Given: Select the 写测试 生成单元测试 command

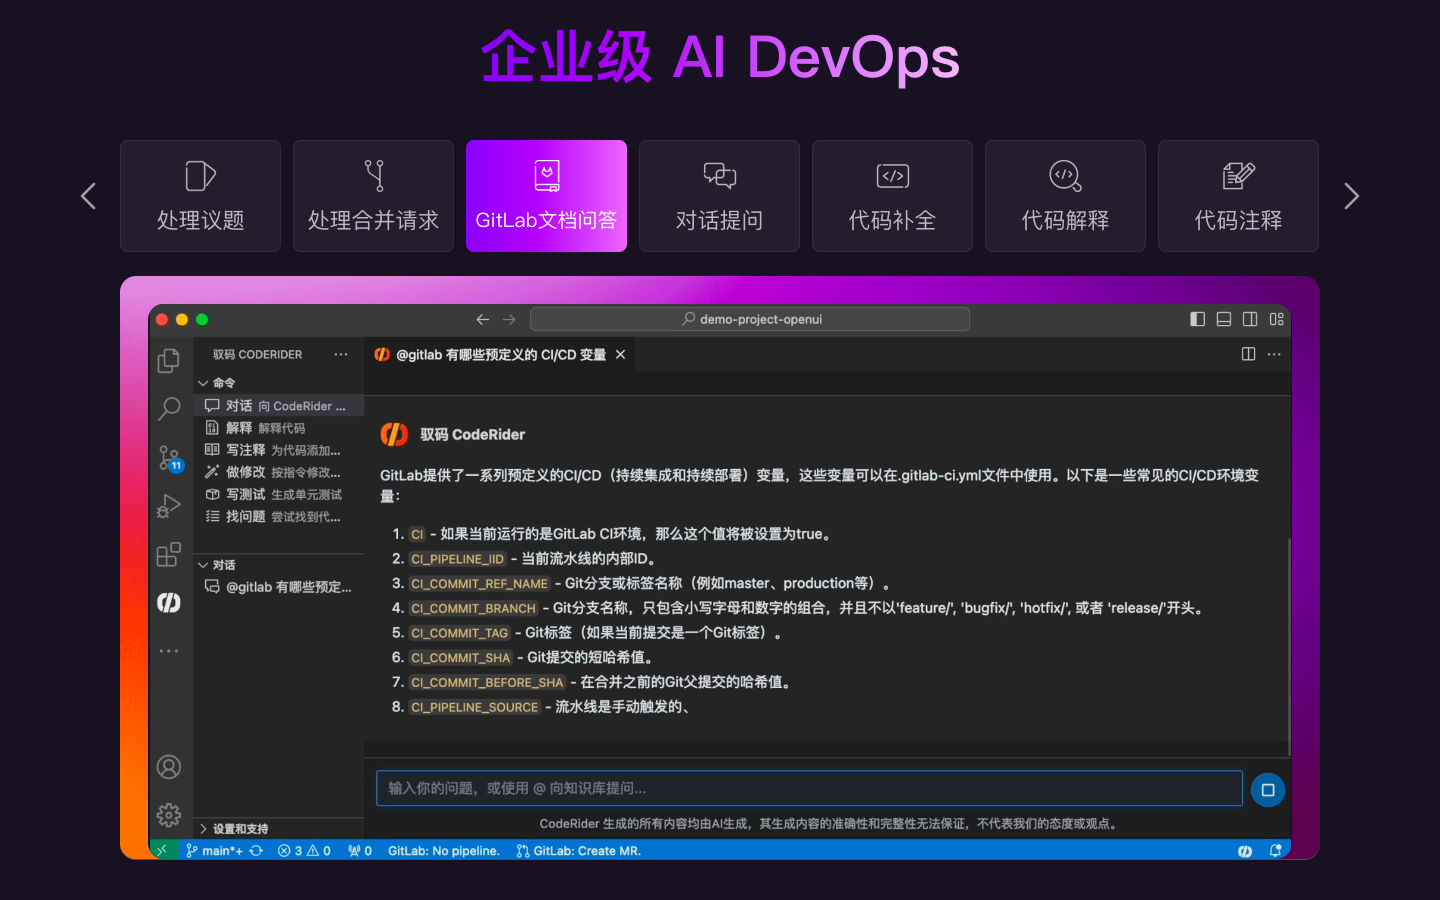Looking at the screenshot, I should coord(278,494).
